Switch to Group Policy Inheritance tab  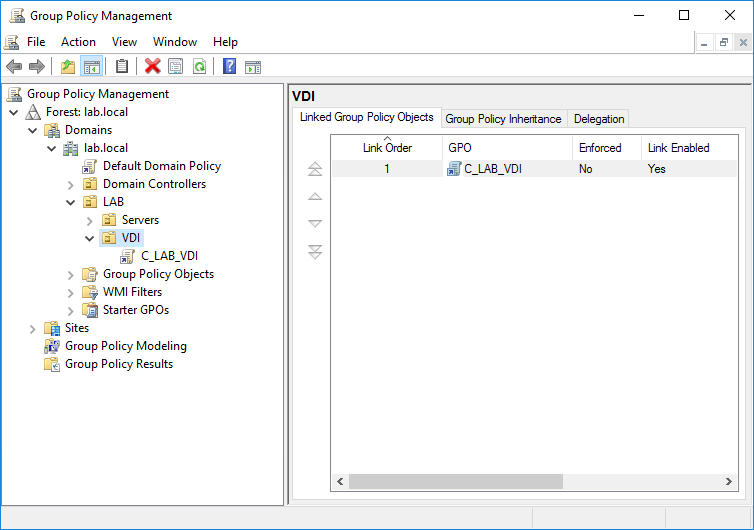pos(503,119)
